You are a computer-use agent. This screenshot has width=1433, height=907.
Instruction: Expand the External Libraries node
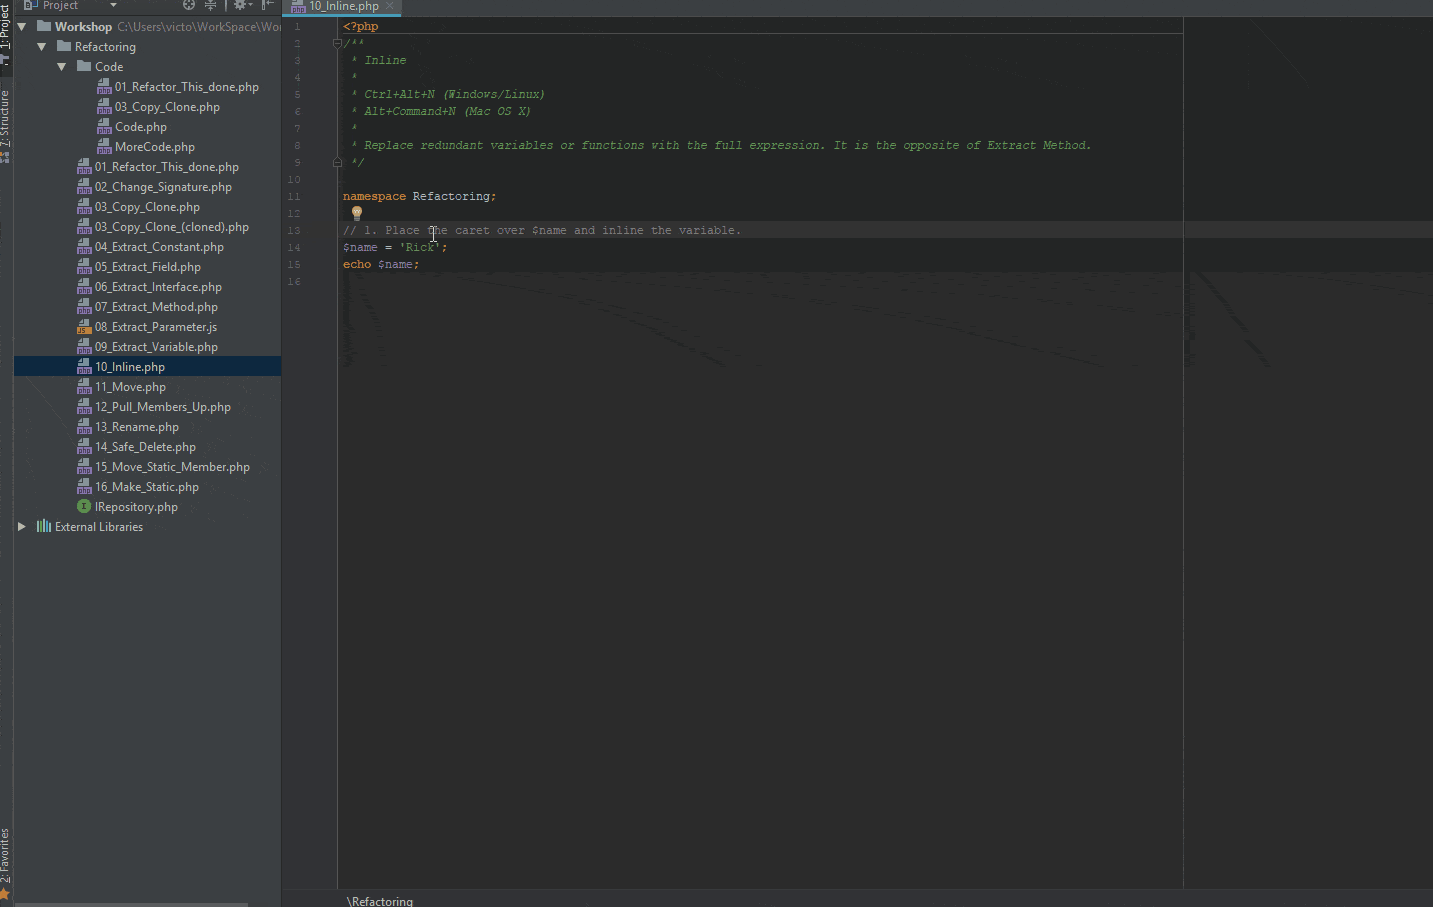point(21,526)
